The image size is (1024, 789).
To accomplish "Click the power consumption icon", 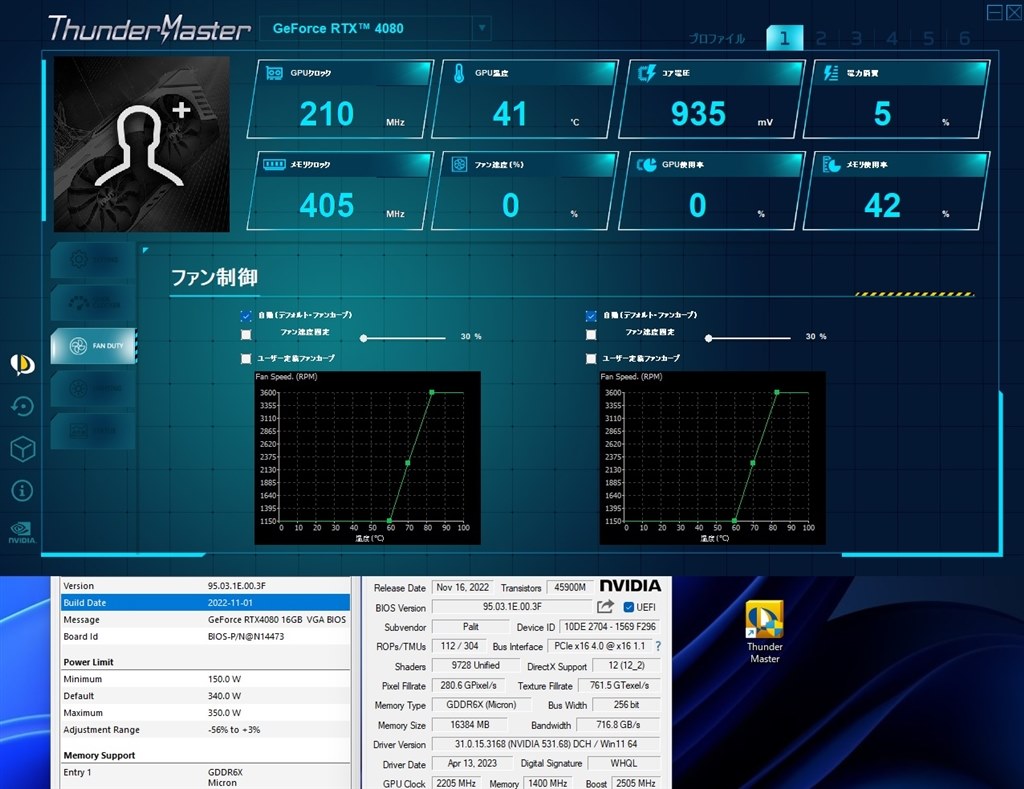I will [x=831, y=73].
